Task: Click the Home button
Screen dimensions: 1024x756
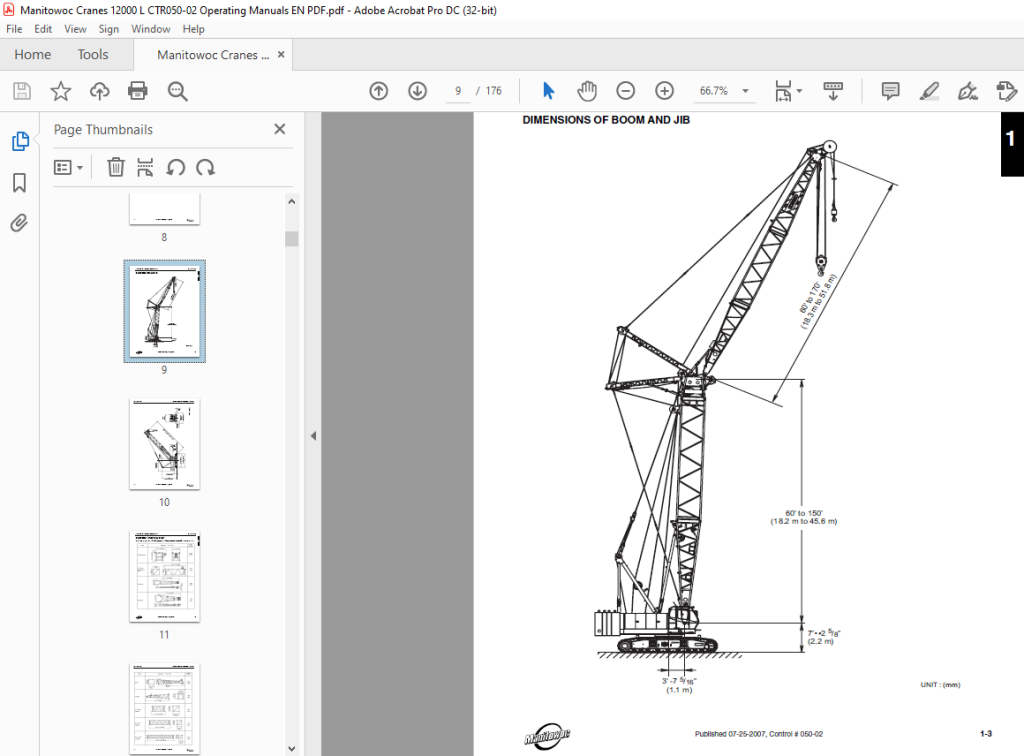Action: click(33, 55)
